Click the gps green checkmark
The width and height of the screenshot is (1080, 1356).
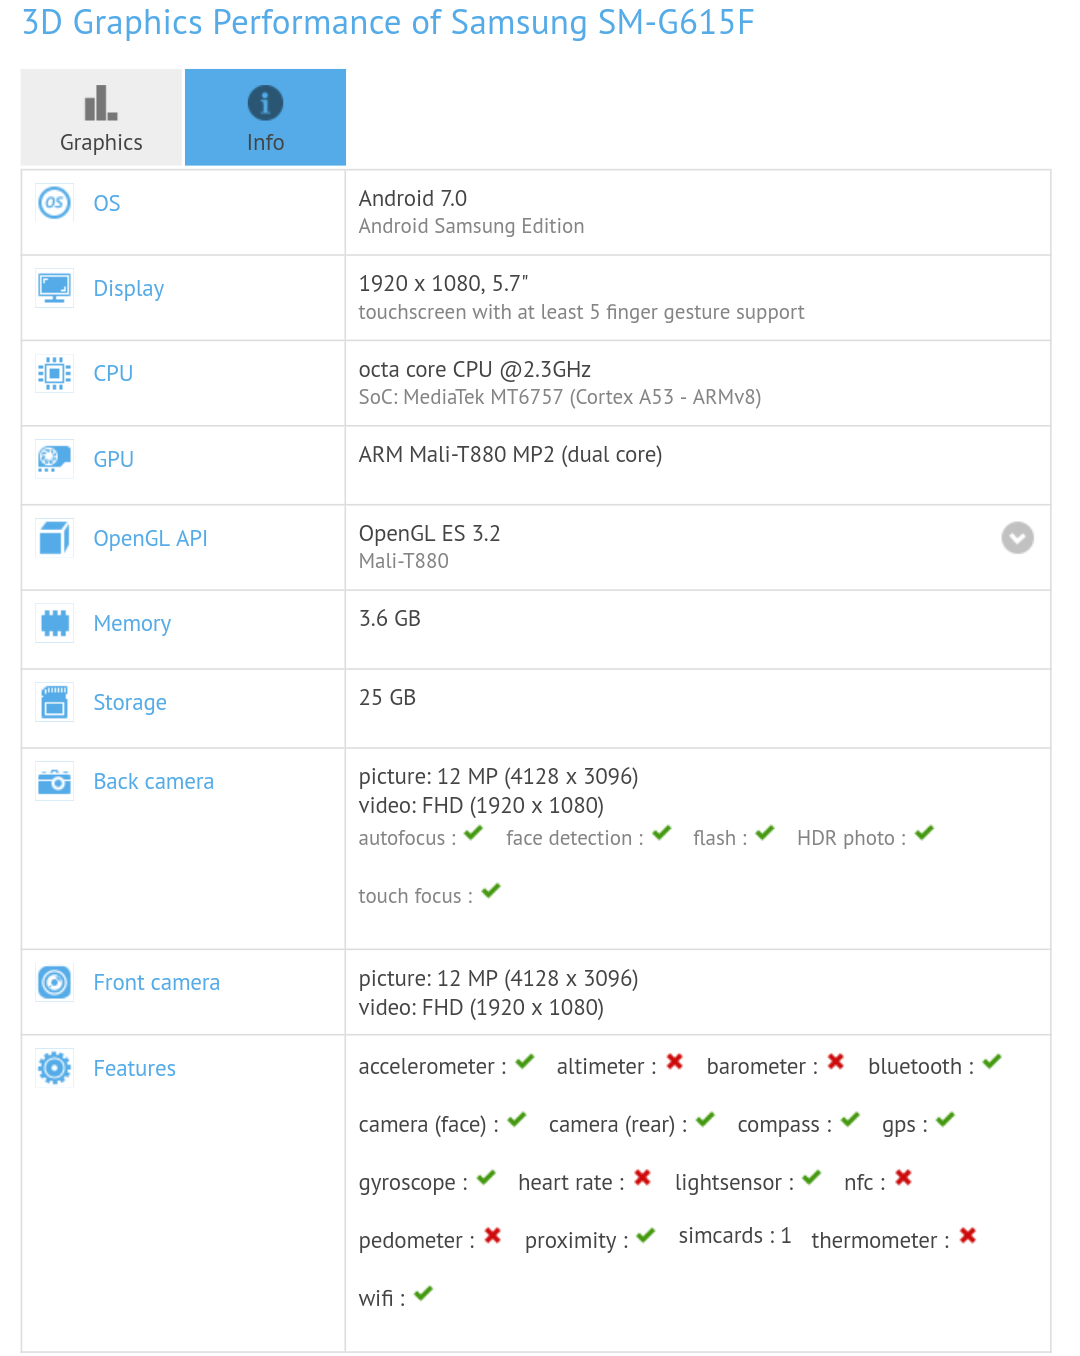tap(946, 1120)
